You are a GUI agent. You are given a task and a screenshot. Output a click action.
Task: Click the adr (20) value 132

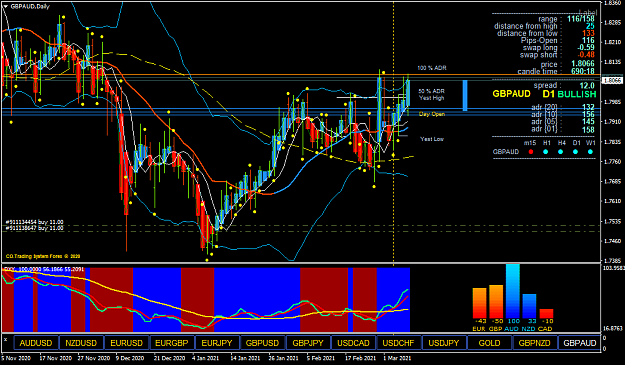coord(588,107)
